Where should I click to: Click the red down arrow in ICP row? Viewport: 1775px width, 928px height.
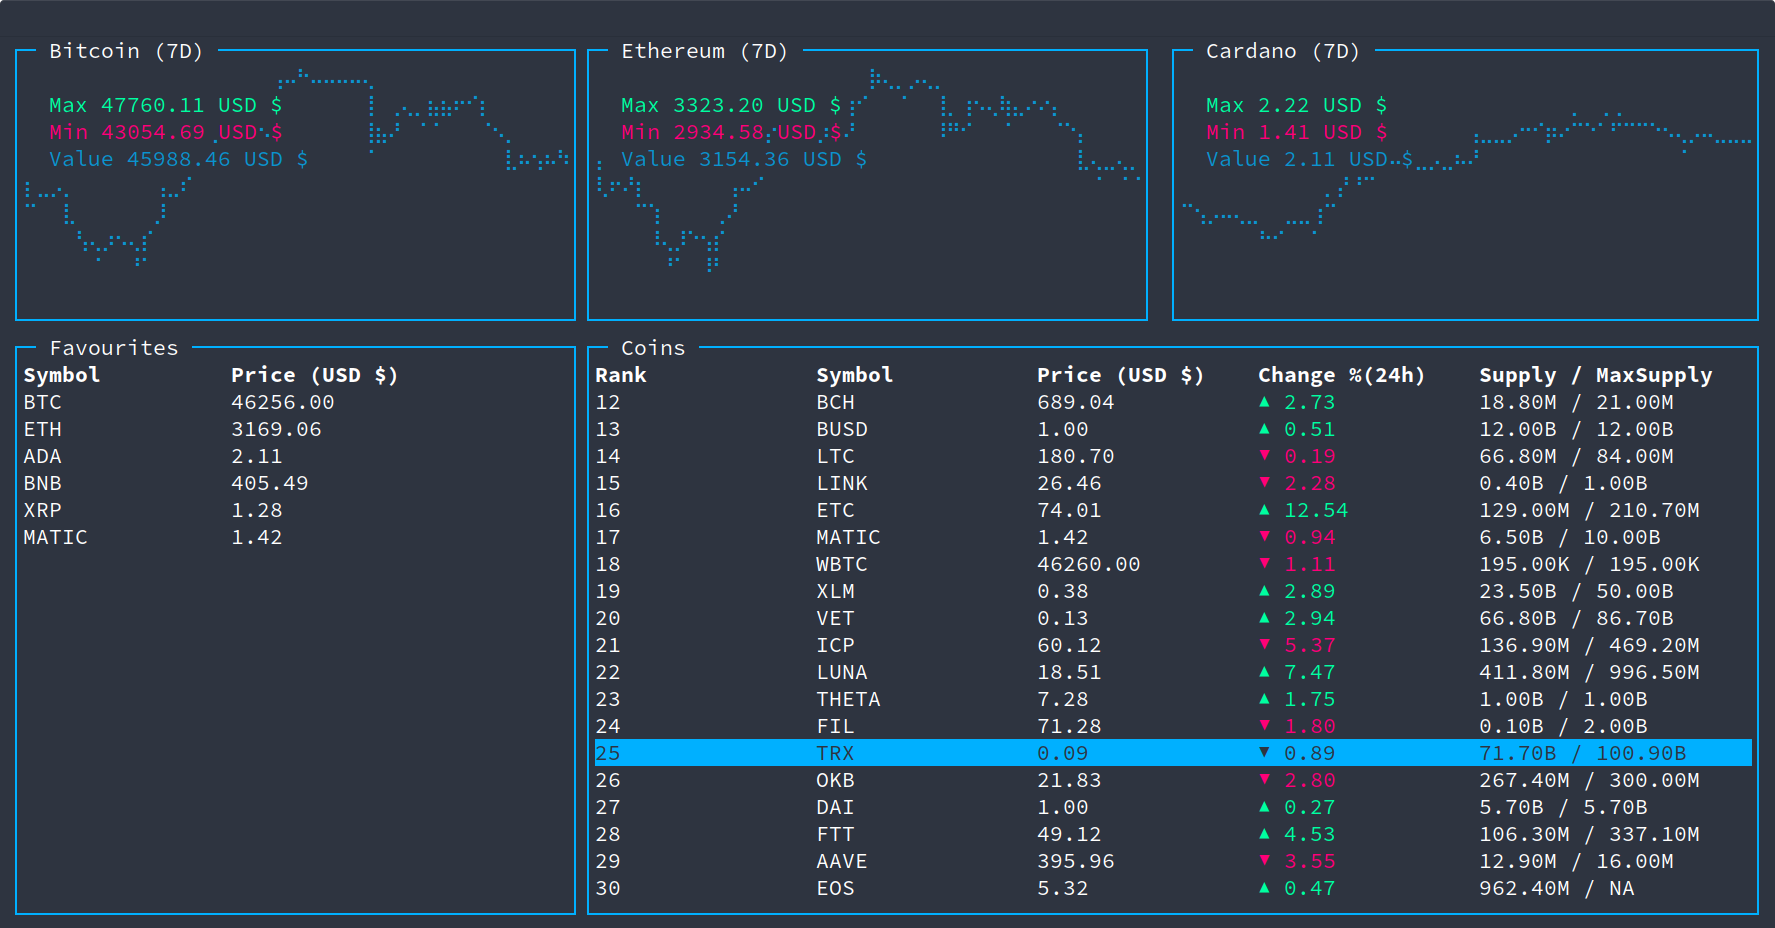(1264, 645)
